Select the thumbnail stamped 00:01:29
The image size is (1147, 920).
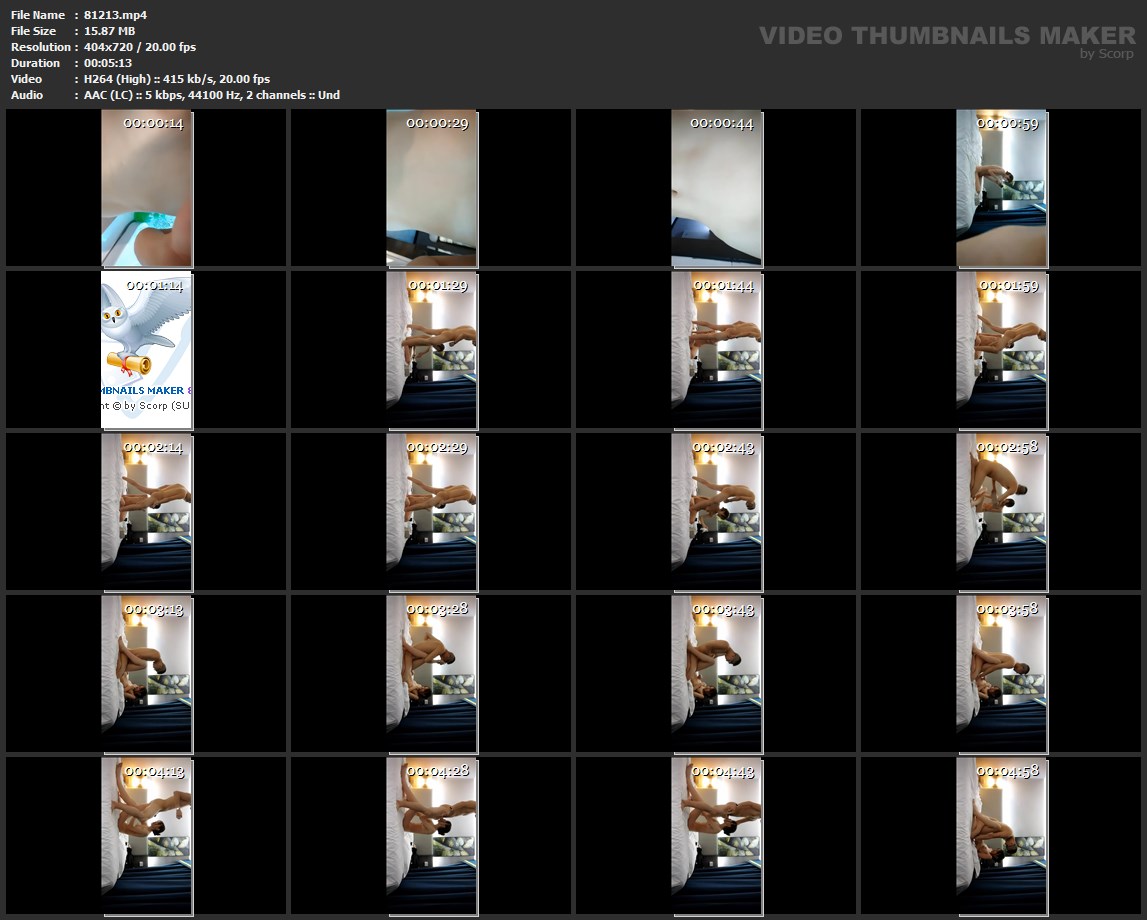[432, 350]
